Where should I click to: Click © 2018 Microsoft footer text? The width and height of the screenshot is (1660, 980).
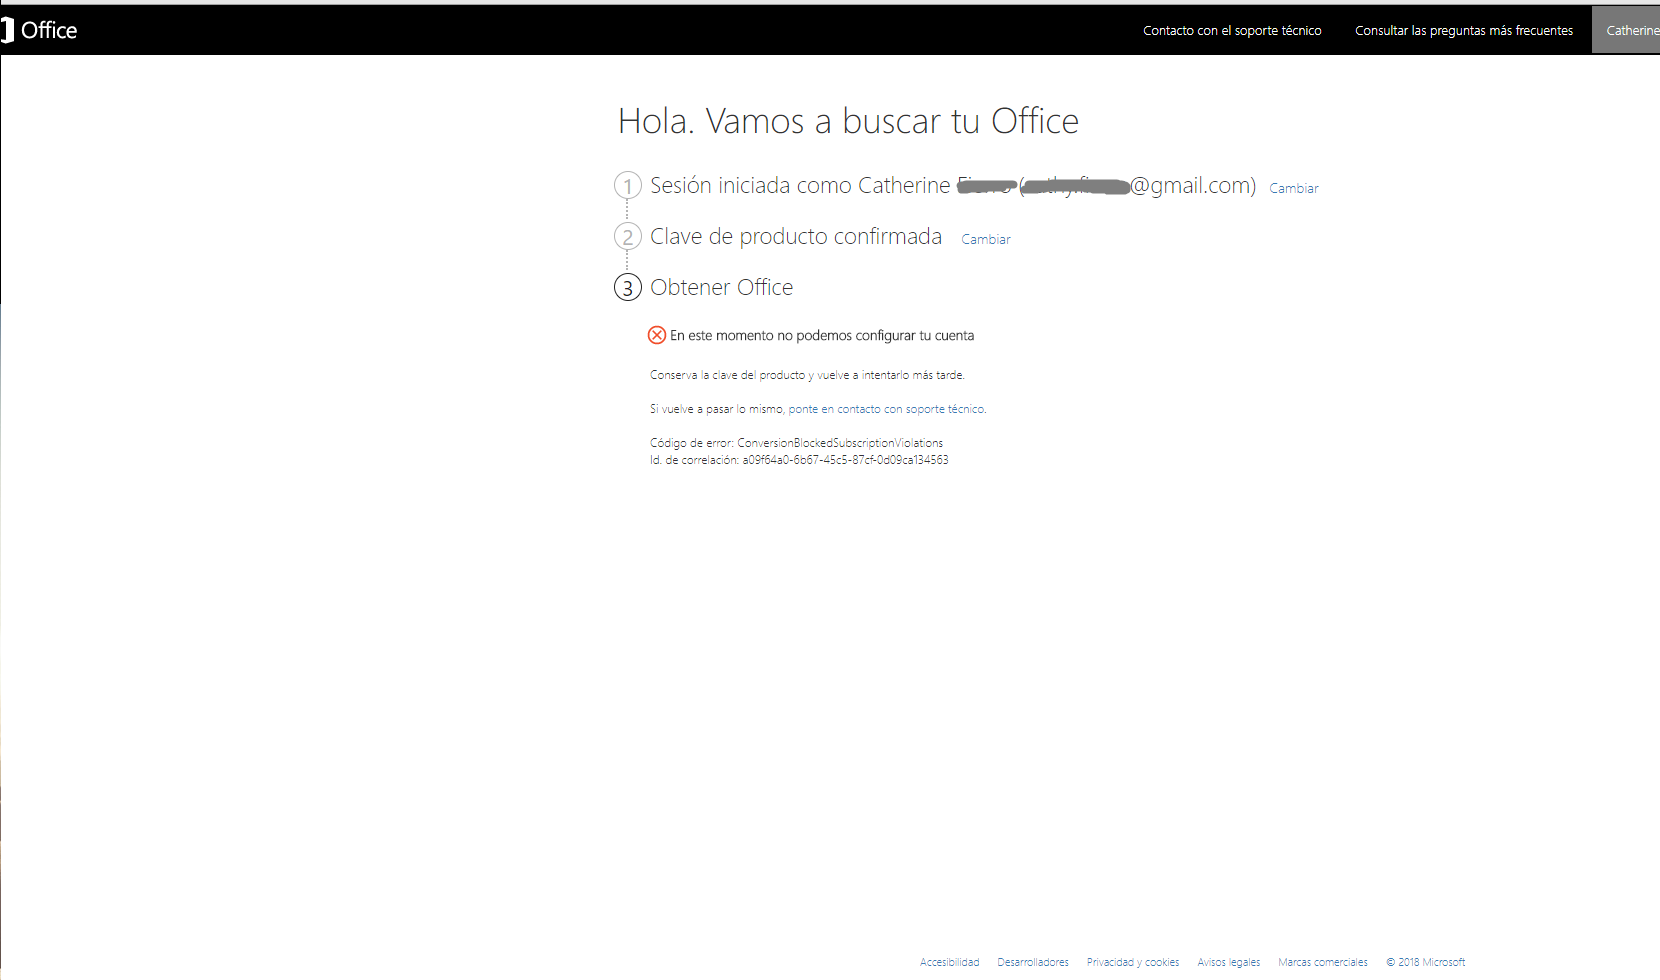1426,962
